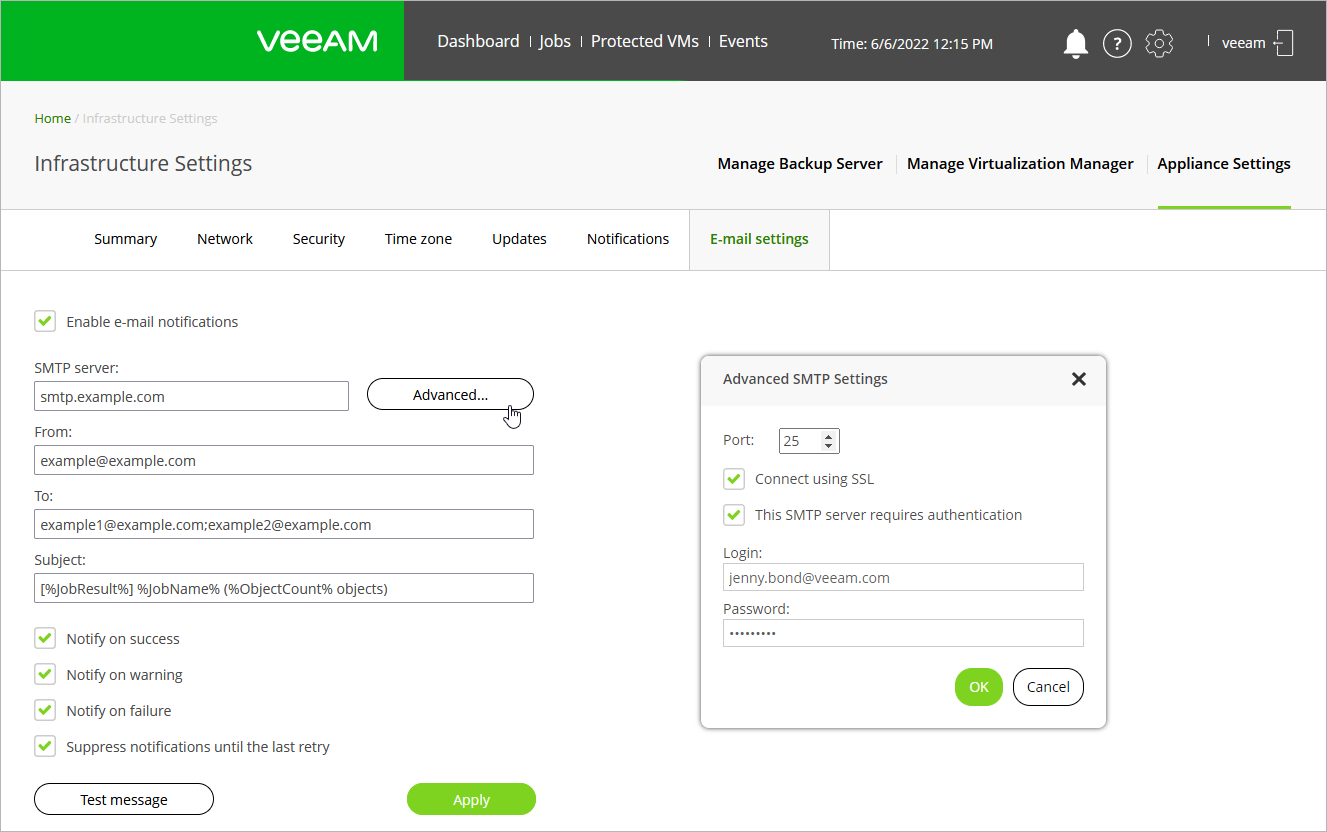Click the SMTP server input field
Image resolution: width=1327 pixels, height=832 pixels.
coord(192,396)
